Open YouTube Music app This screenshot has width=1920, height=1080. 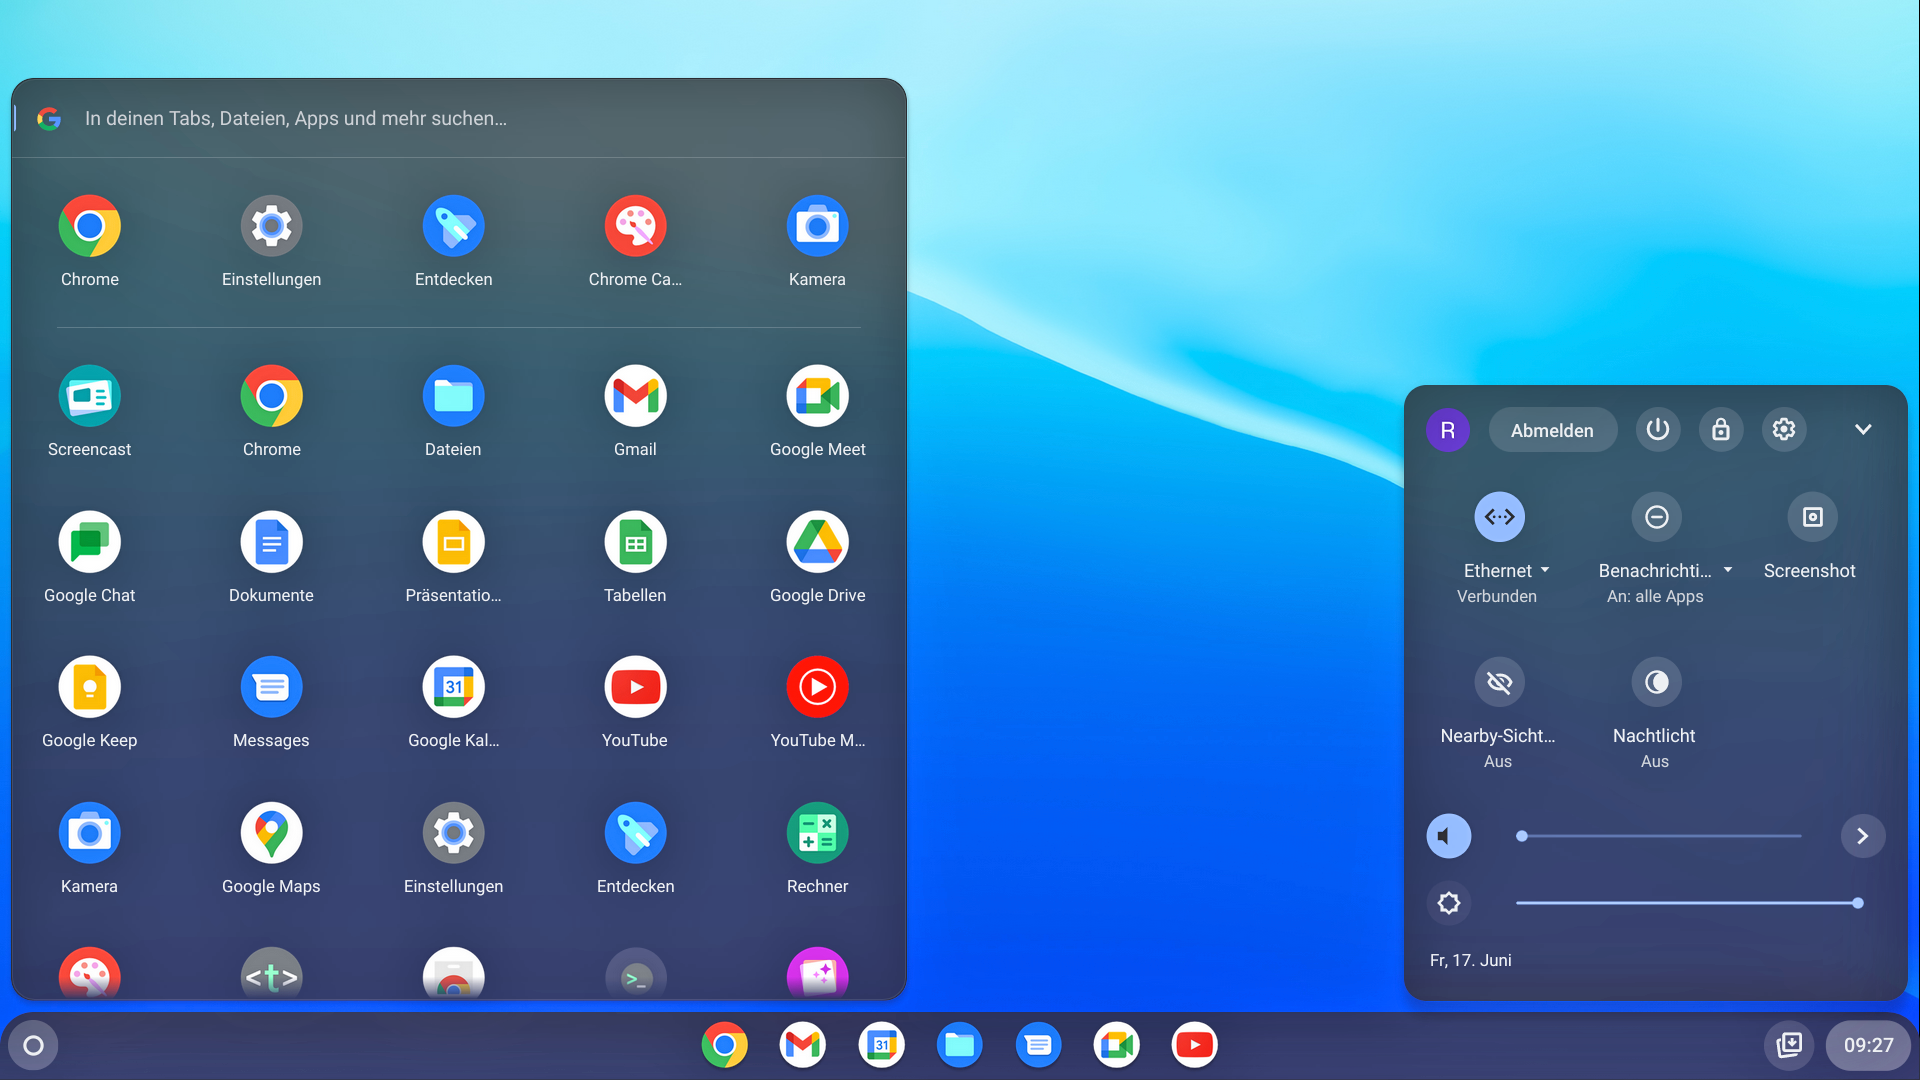pos(817,688)
